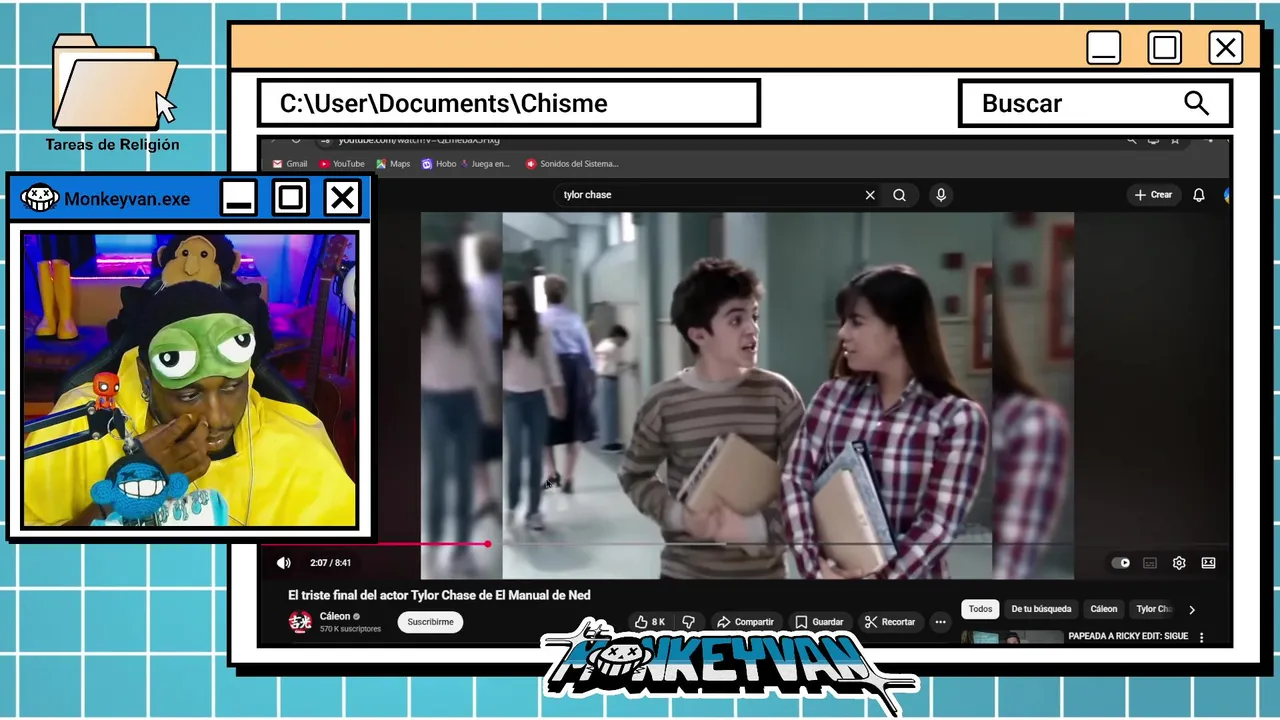1280x720 pixels.
Task: Maximize the Chisme explorer window
Action: point(1165,47)
